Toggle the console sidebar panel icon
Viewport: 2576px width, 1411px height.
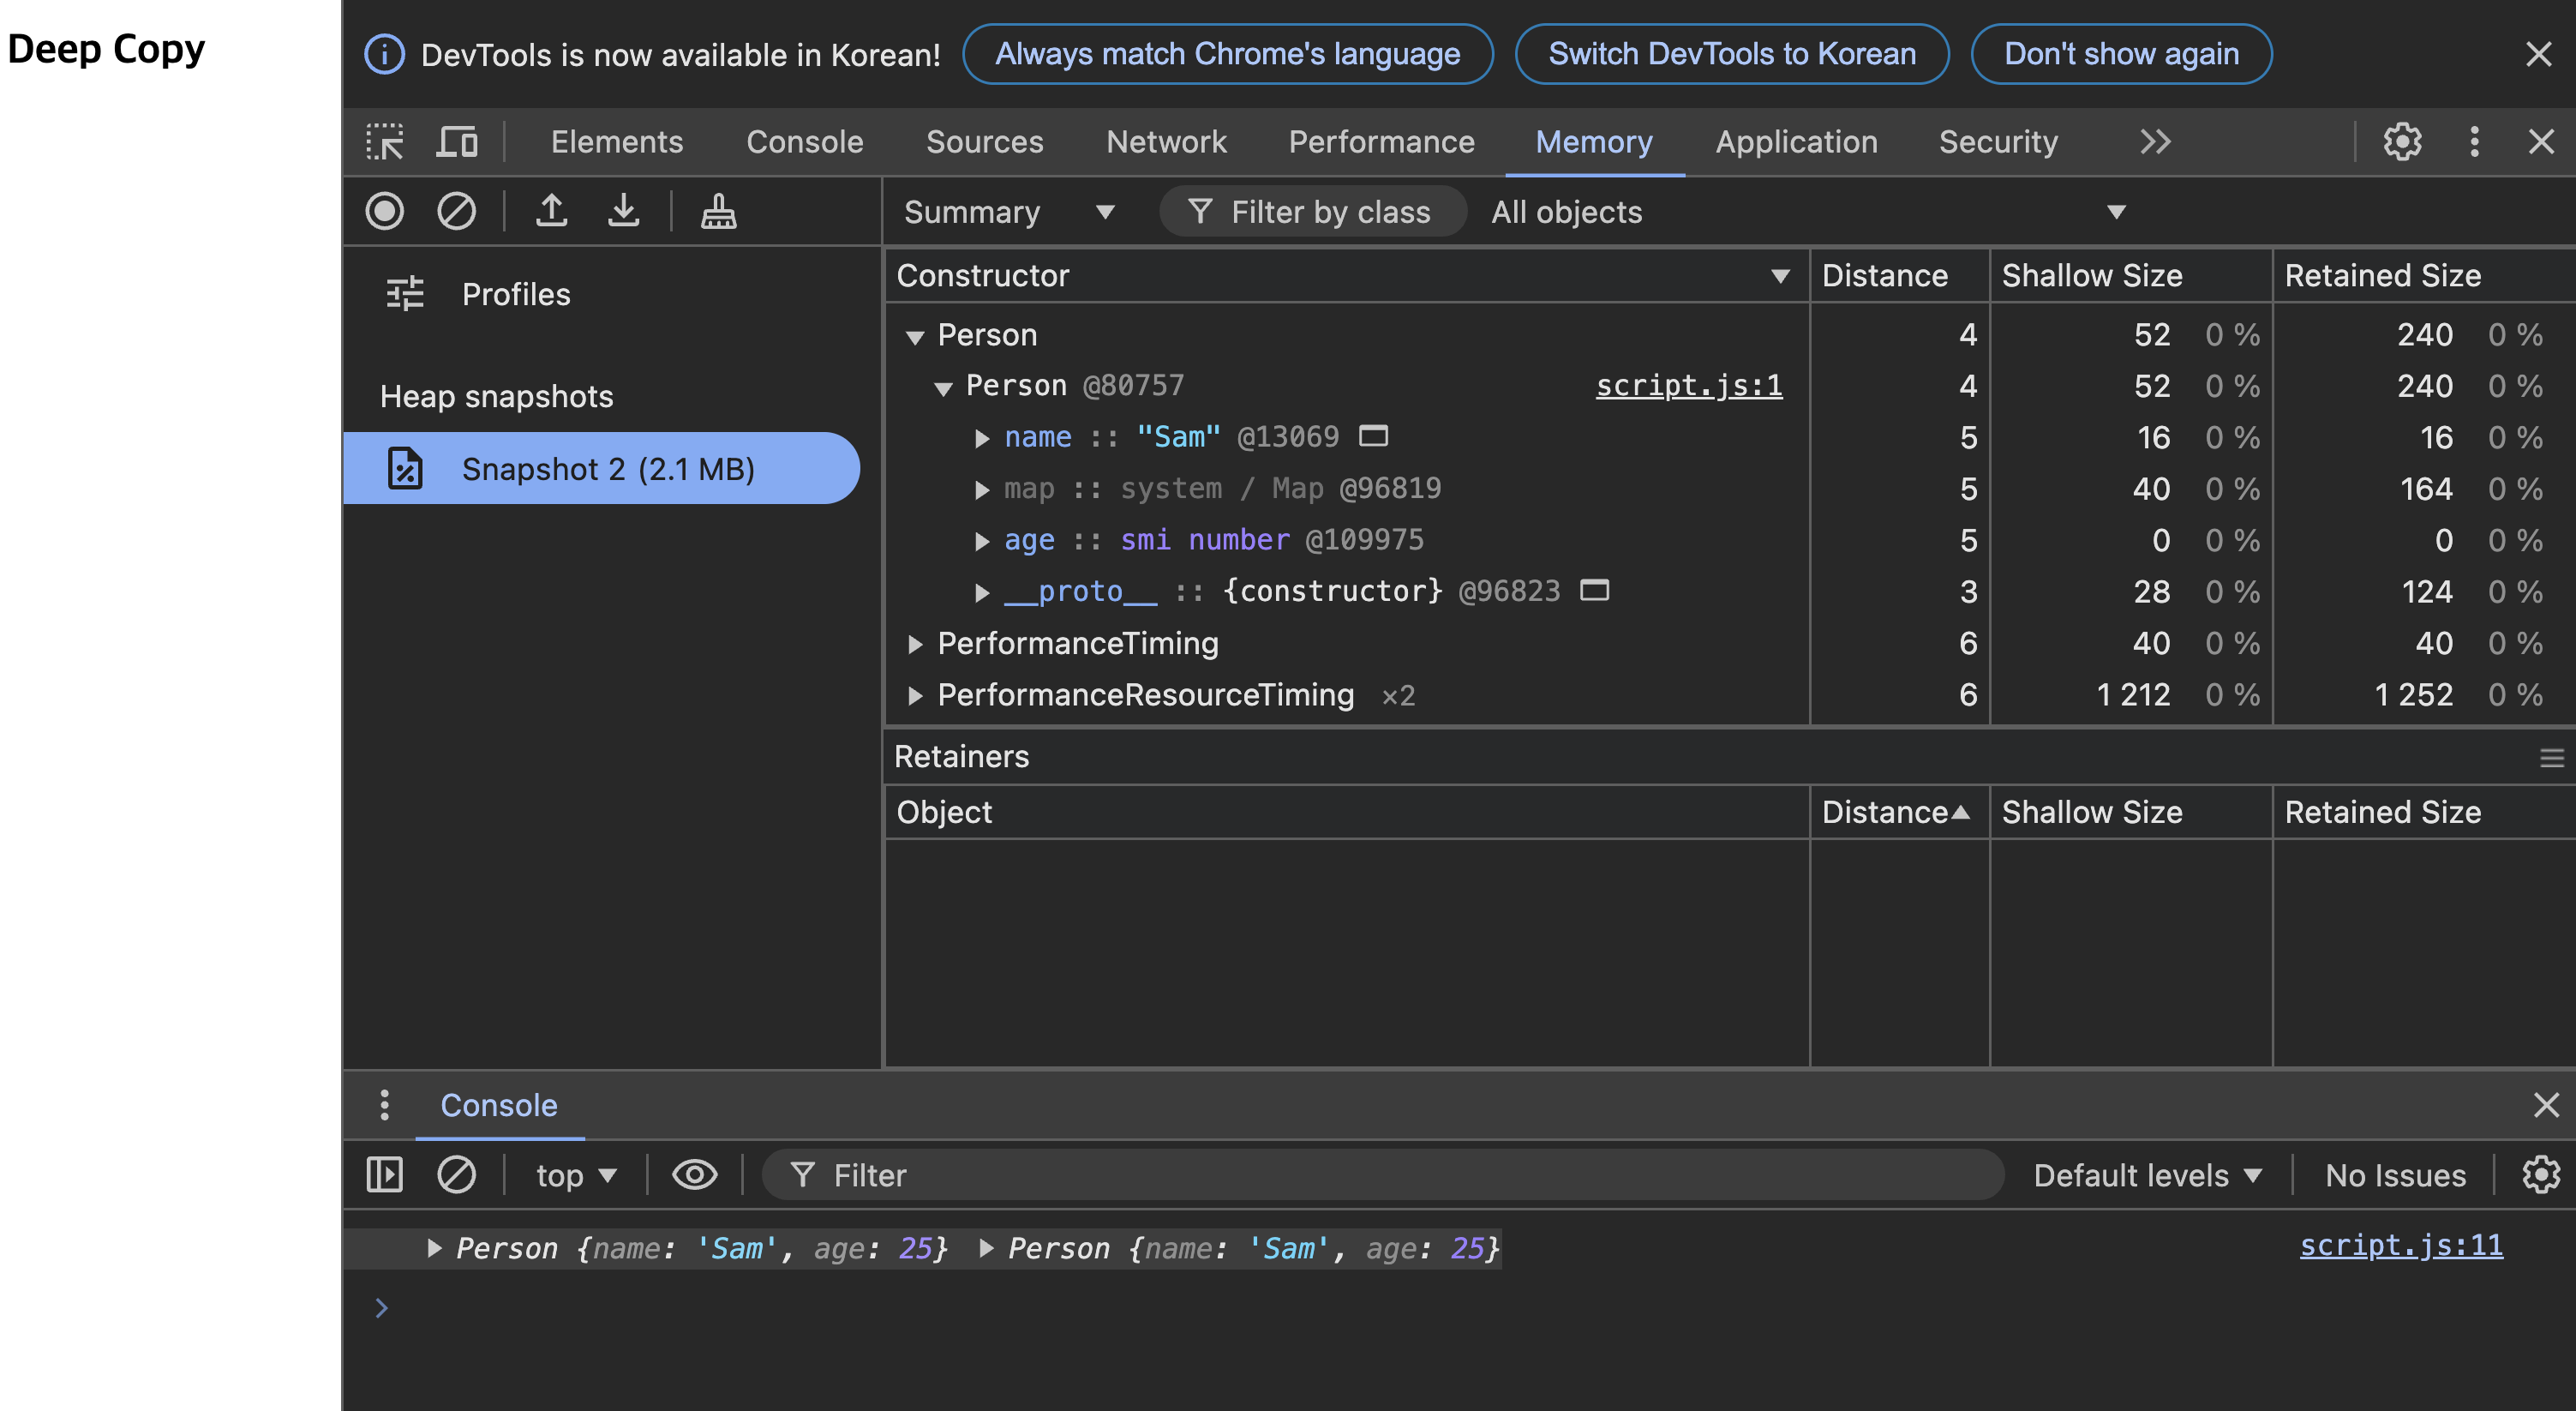coord(385,1174)
